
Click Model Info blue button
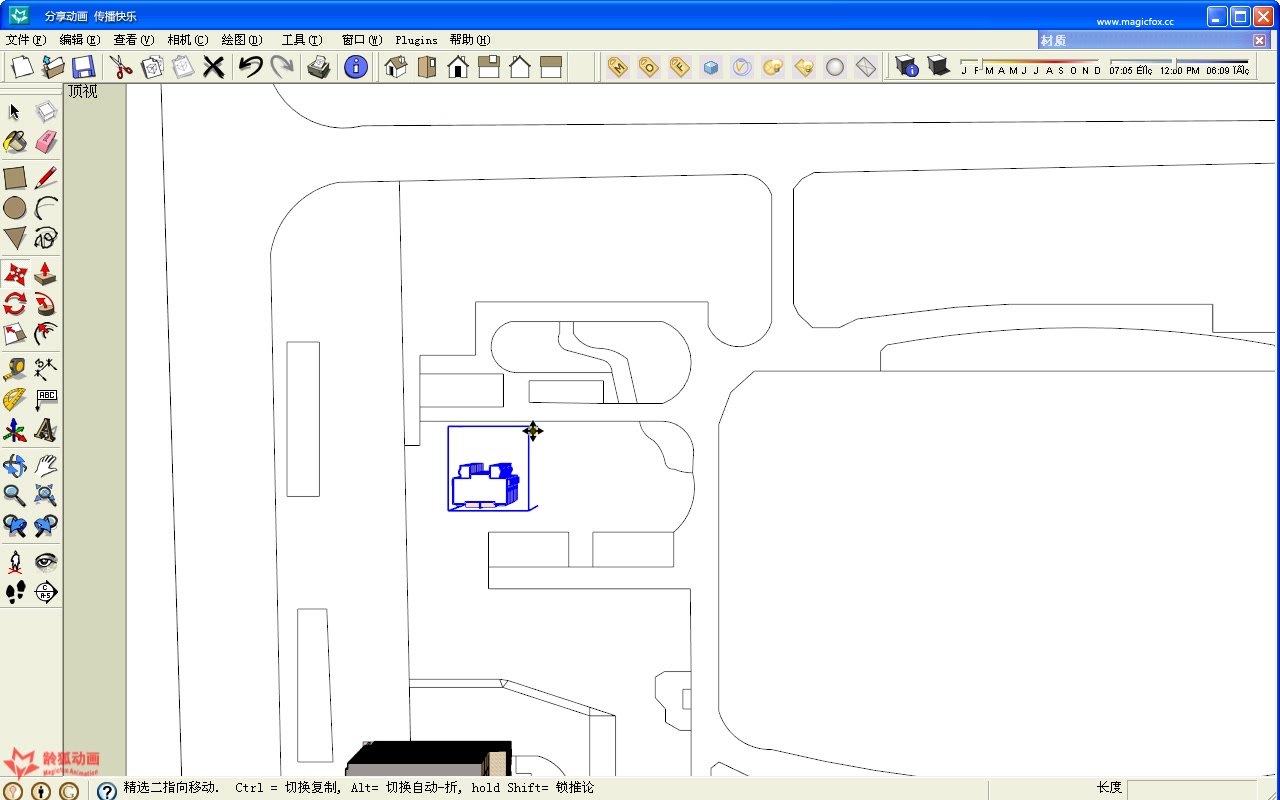pyautogui.click(x=356, y=67)
